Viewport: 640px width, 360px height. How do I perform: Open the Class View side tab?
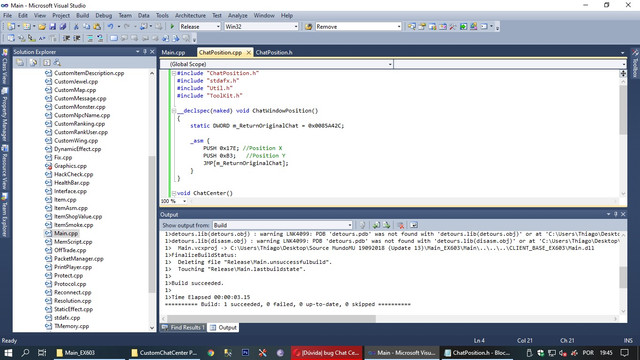[4, 68]
